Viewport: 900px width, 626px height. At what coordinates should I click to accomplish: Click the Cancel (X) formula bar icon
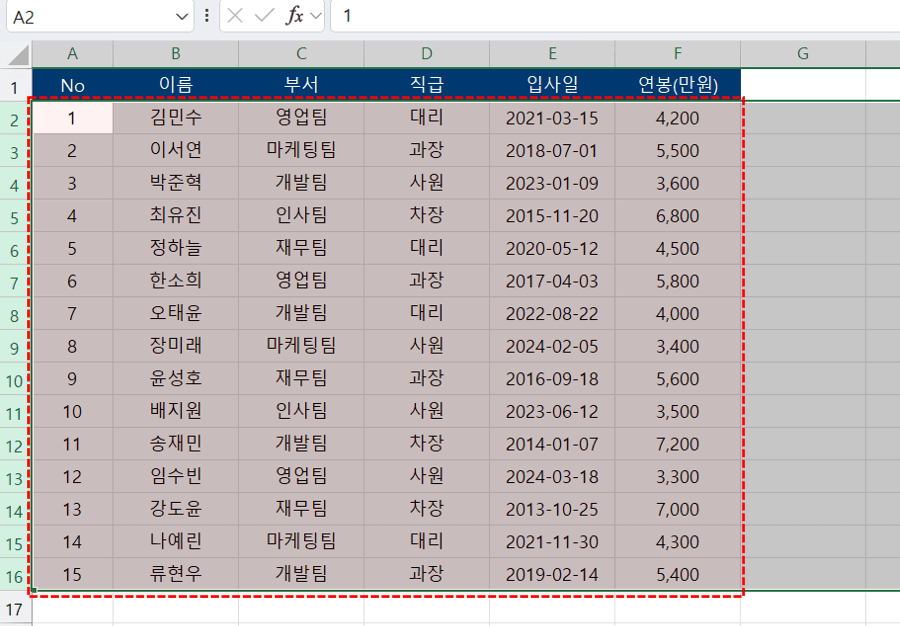tap(235, 16)
